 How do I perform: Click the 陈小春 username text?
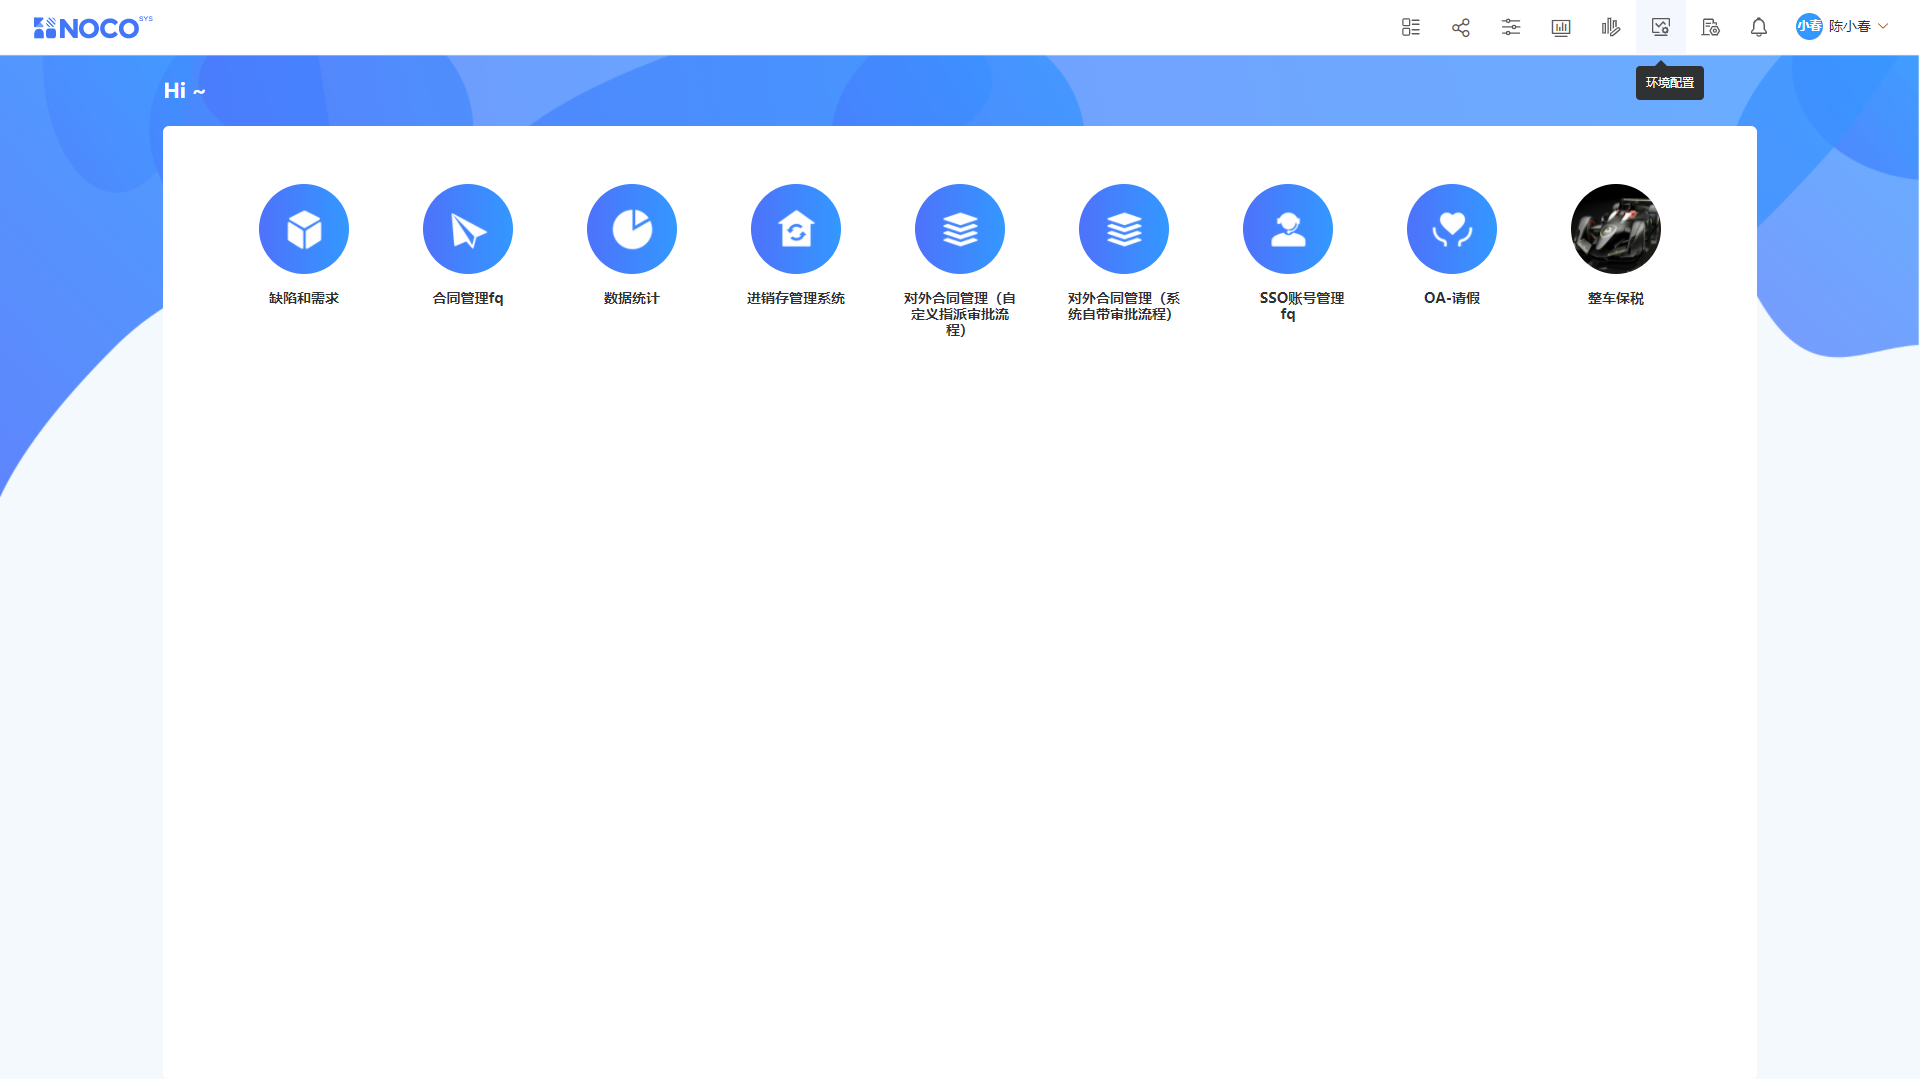click(1850, 27)
